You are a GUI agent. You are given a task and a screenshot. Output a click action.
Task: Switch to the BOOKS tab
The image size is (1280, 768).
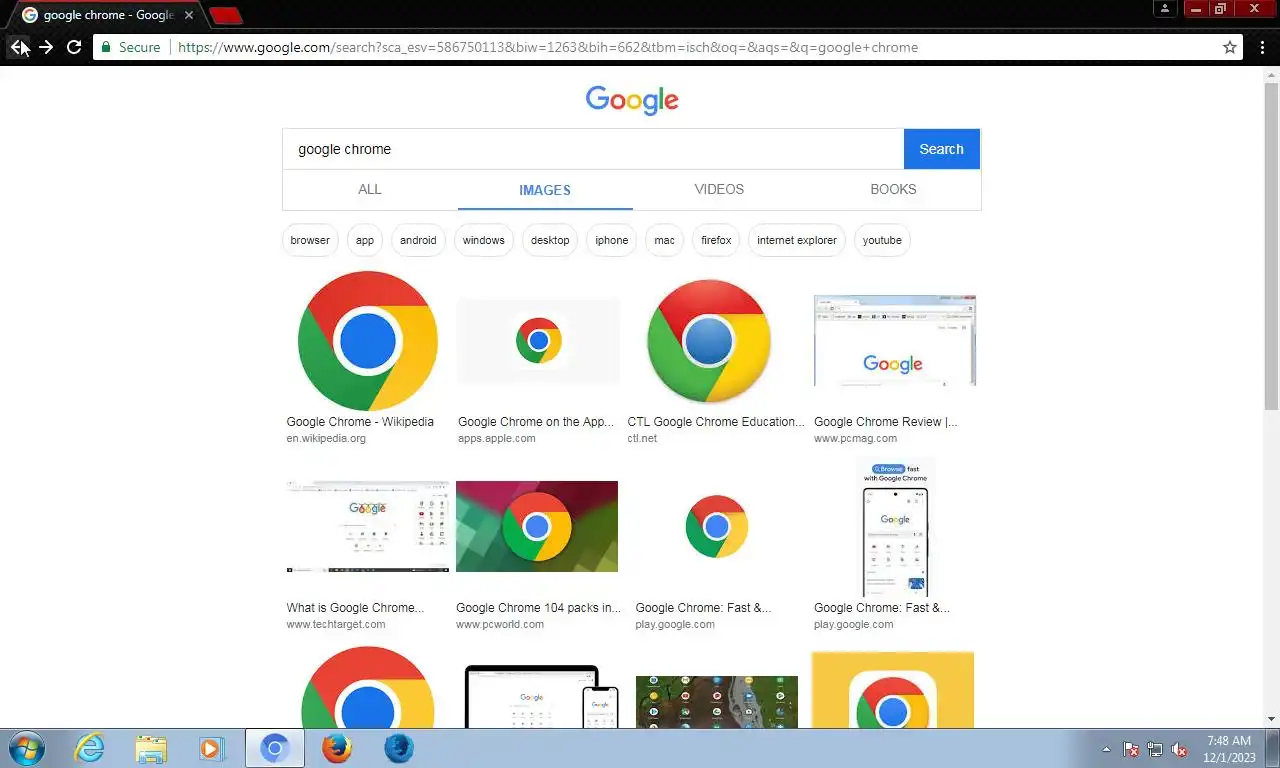[x=893, y=189]
